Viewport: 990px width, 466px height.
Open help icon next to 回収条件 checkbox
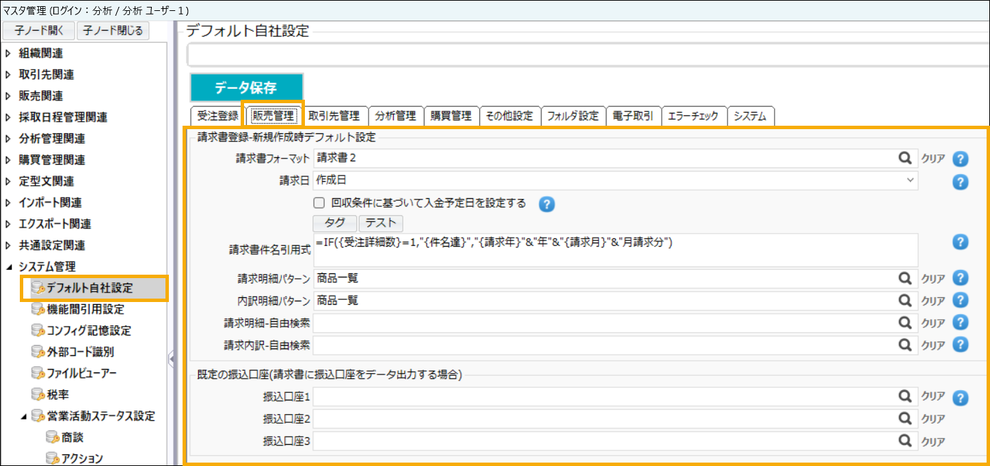(x=547, y=203)
